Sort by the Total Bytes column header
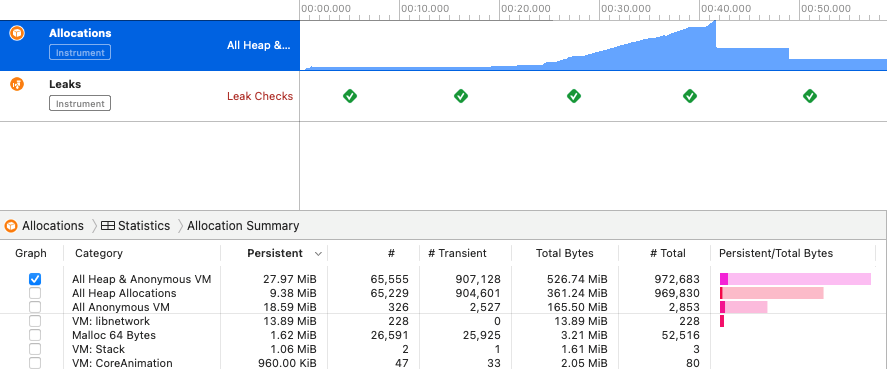Screen dimensions: 887x369 point(565,253)
